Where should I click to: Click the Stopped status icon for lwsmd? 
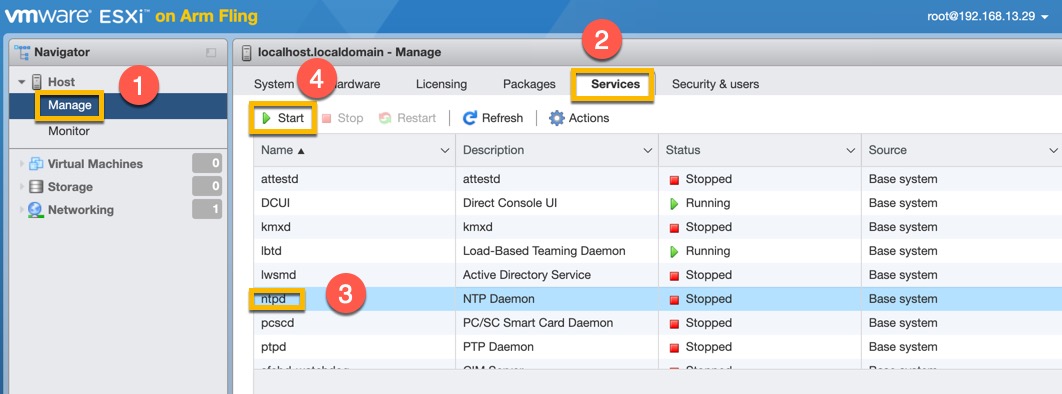tap(674, 276)
